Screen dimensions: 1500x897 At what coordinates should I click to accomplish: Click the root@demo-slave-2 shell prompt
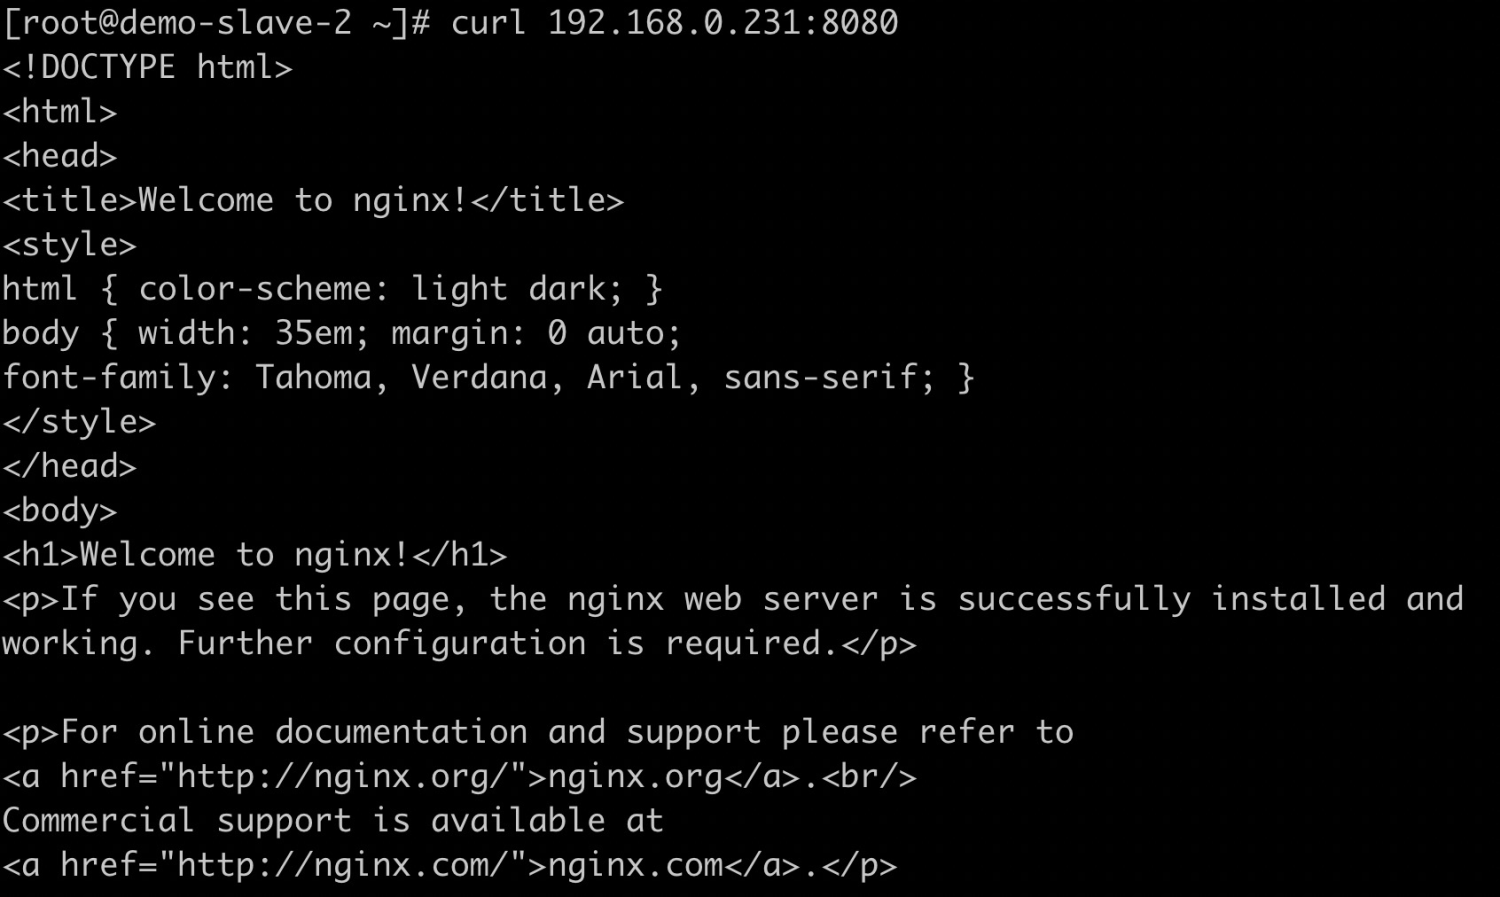pos(217,23)
